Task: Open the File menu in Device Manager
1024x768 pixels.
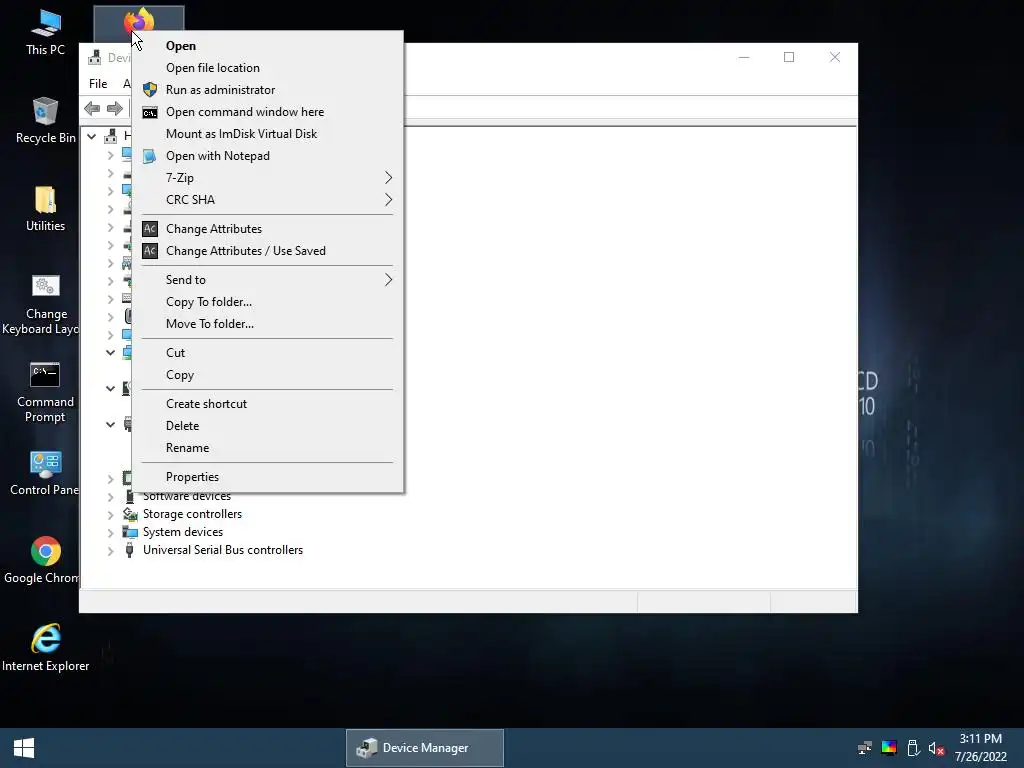Action: (x=98, y=84)
